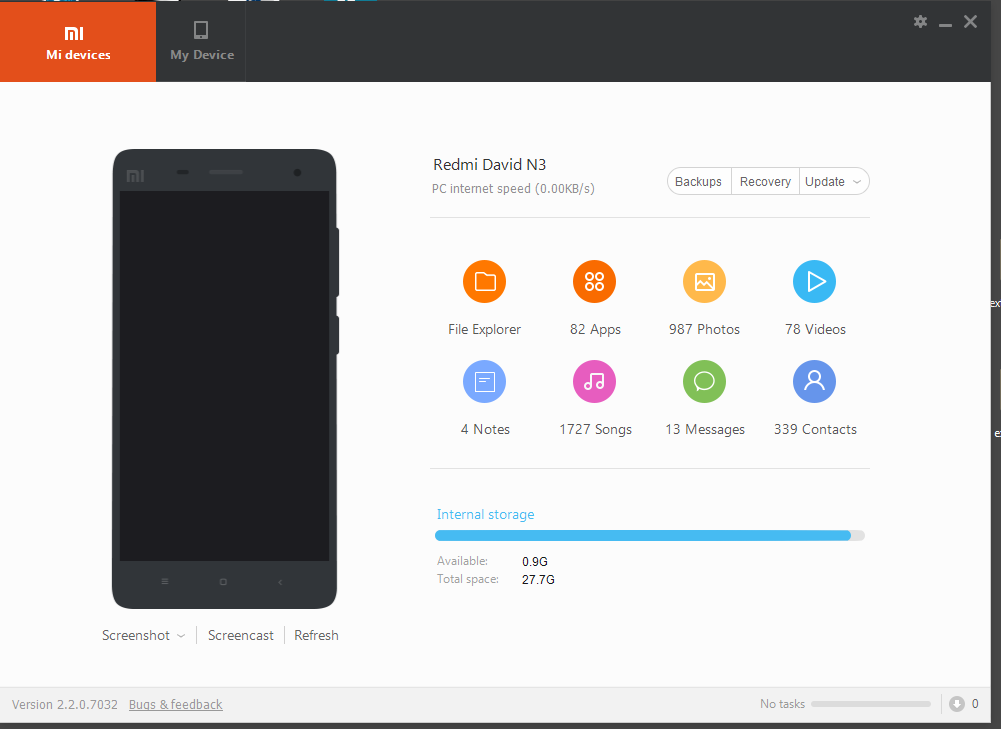Tap the phone's menu key
Image resolution: width=1001 pixels, height=729 pixels.
pyautogui.click(x=165, y=582)
